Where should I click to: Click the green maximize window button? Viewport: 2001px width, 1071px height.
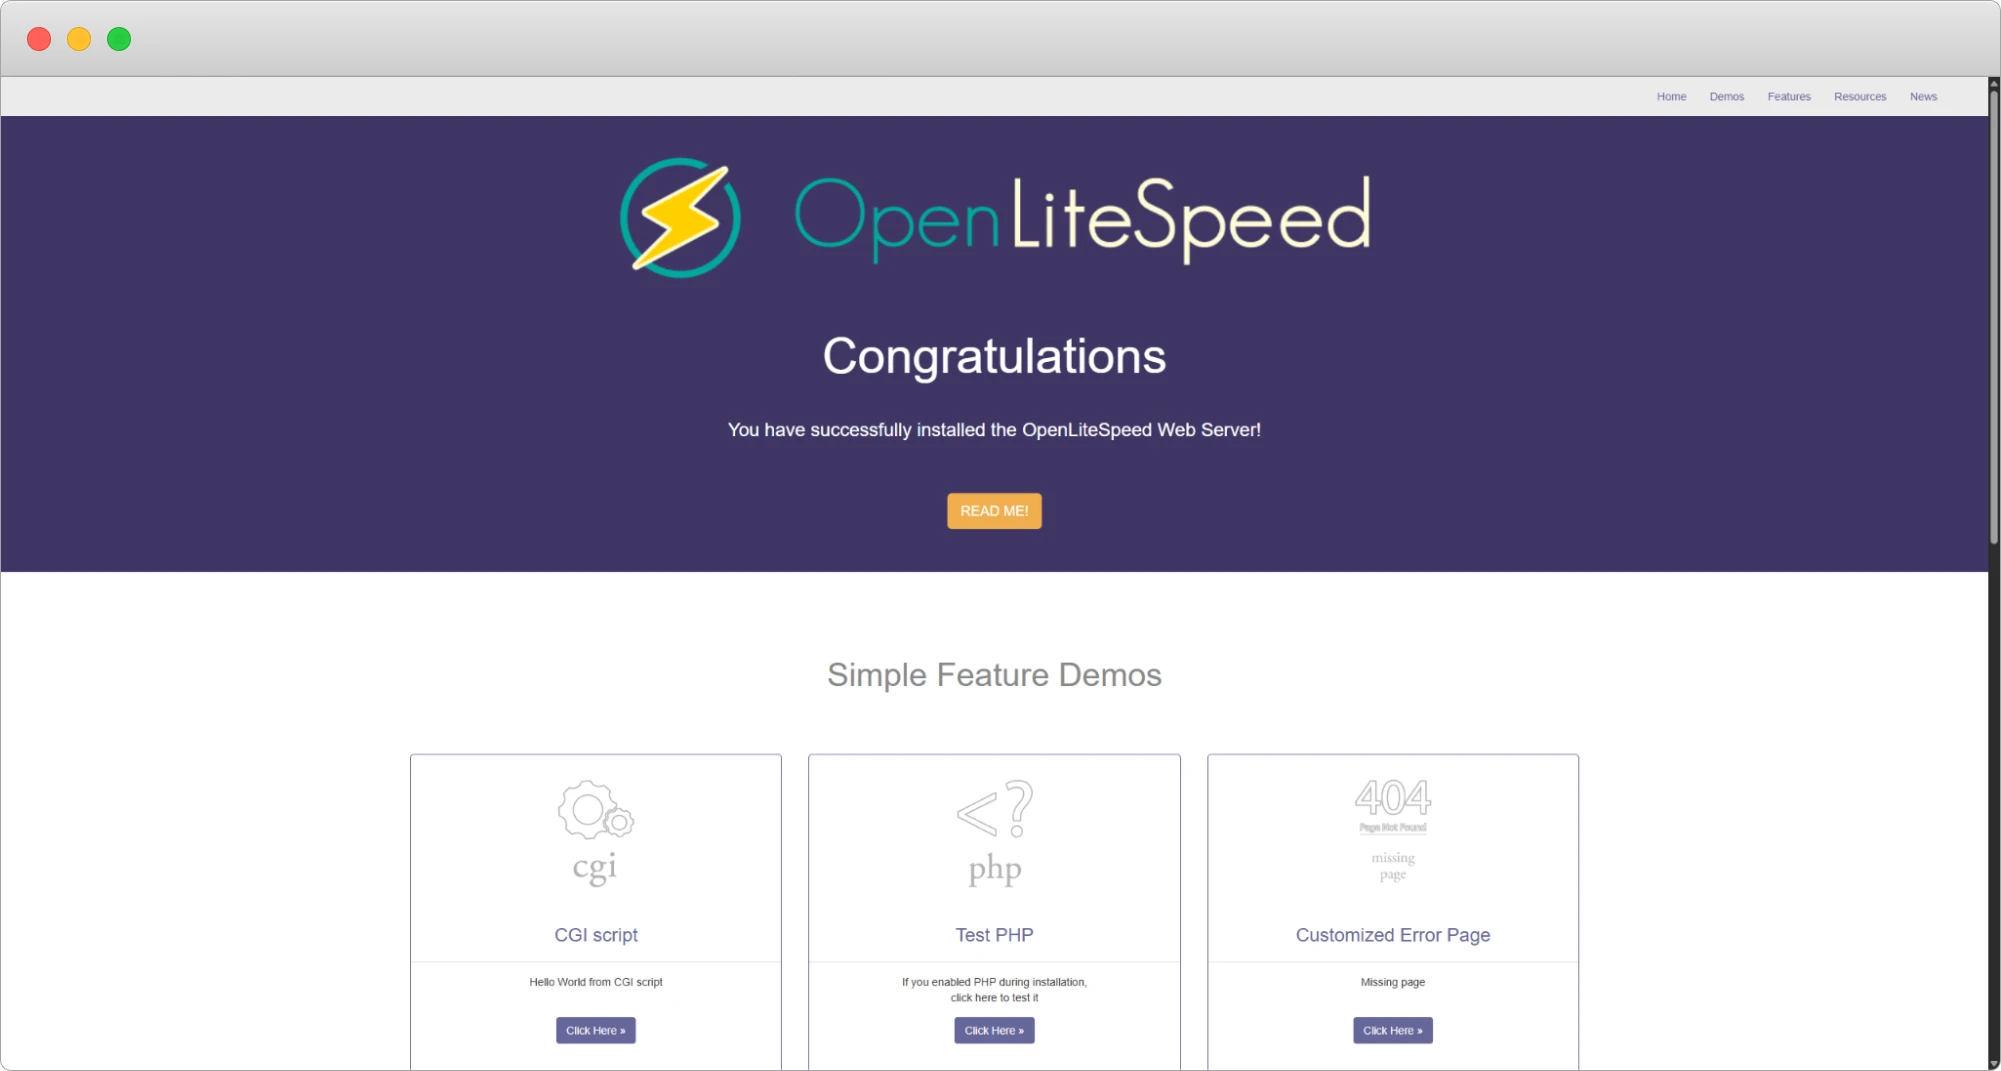pyautogui.click(x=119, y=39)
